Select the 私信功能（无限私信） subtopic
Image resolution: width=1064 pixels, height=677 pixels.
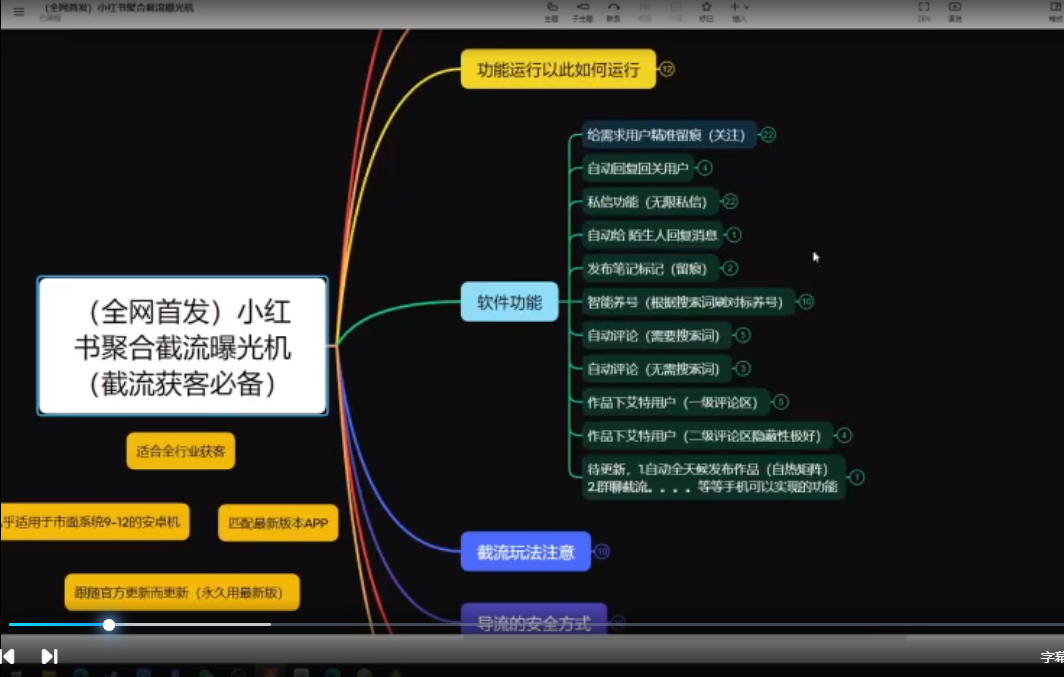click(x=649, y=201)
